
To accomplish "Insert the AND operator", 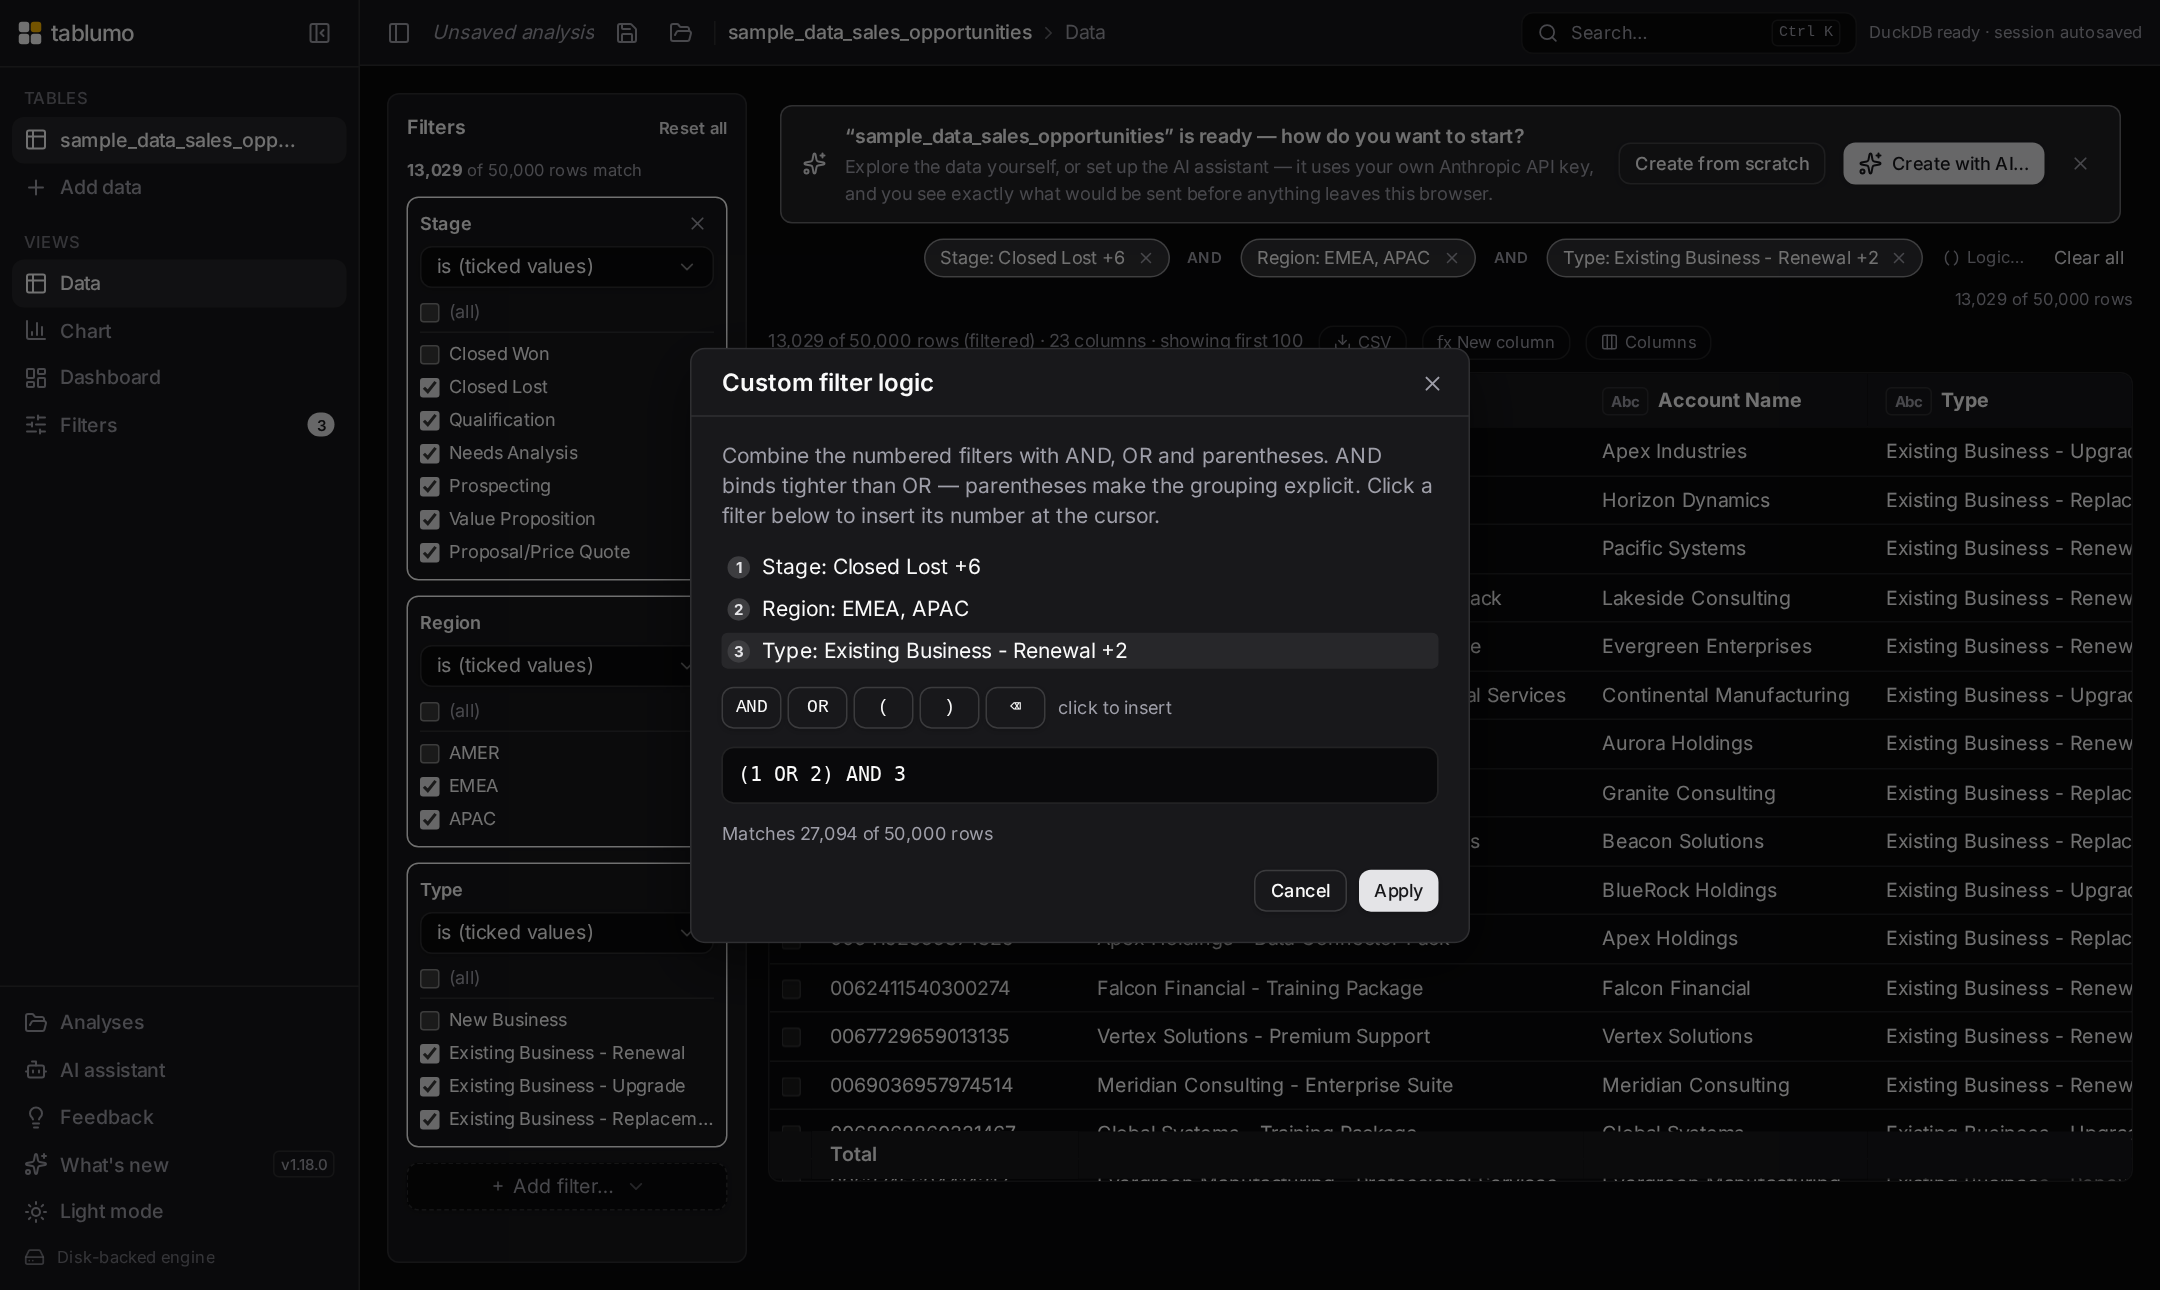I will click(751, 707).
